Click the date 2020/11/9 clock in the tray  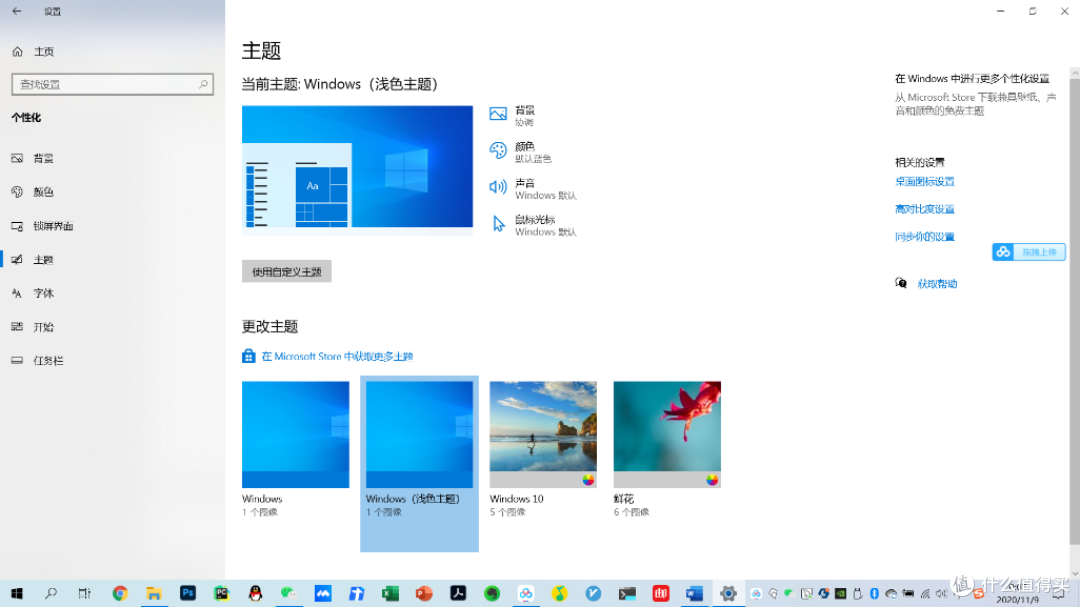coord(1017,599)
